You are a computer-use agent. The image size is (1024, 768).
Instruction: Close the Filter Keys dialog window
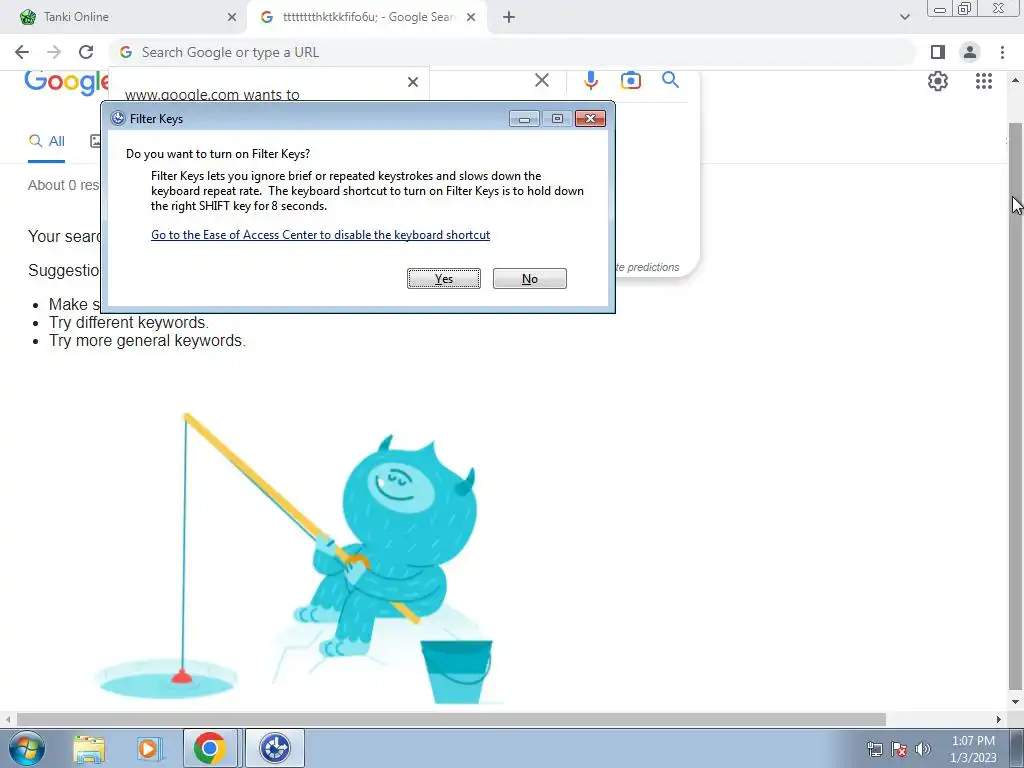pyautogui.click(x=590, y=118)
